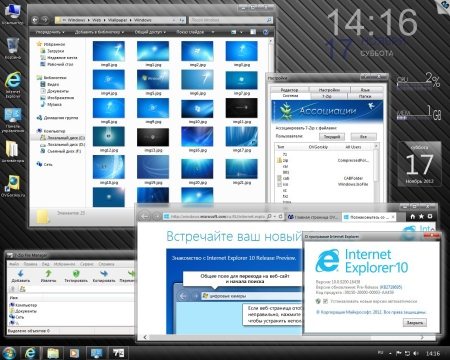Open the Recycle Bin (Корзина) desktop icon
450x360 pixels.
pyautogui.click(x=13, y=48)
